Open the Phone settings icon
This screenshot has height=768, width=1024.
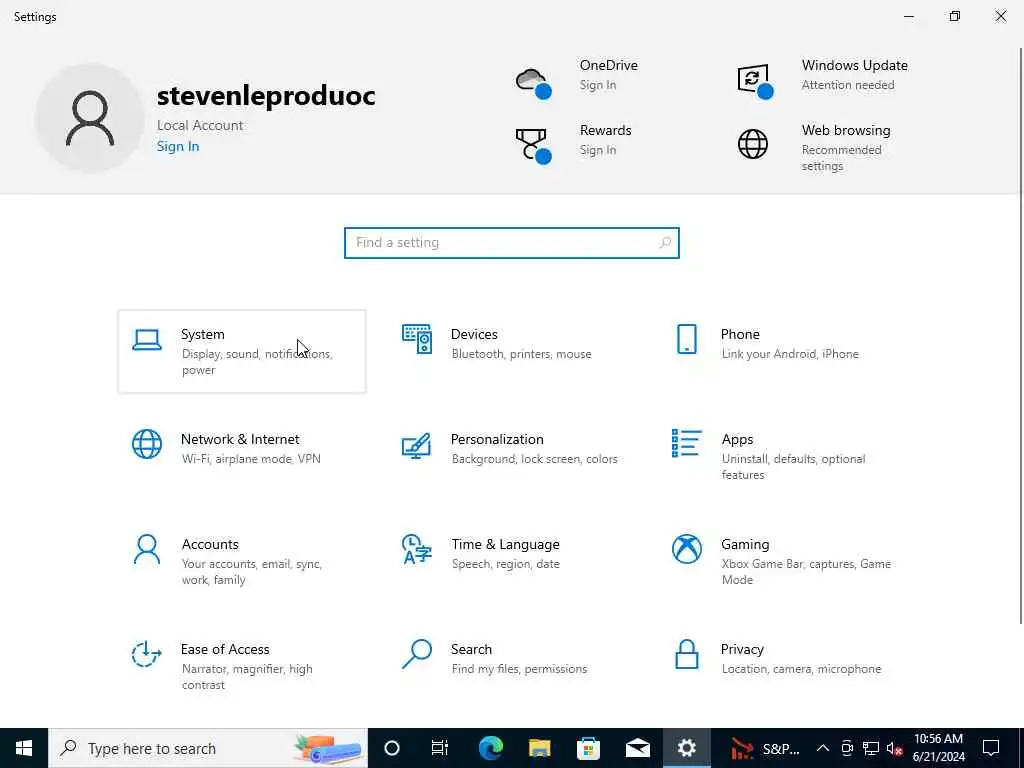pos(686,339)
